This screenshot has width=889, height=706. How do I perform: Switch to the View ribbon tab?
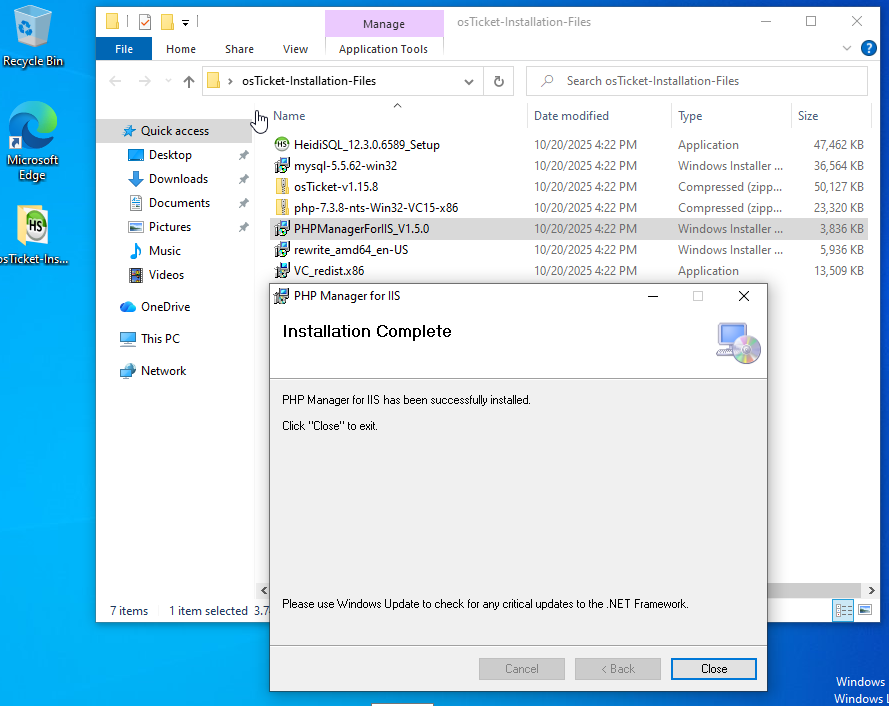[x=295, y=49]
